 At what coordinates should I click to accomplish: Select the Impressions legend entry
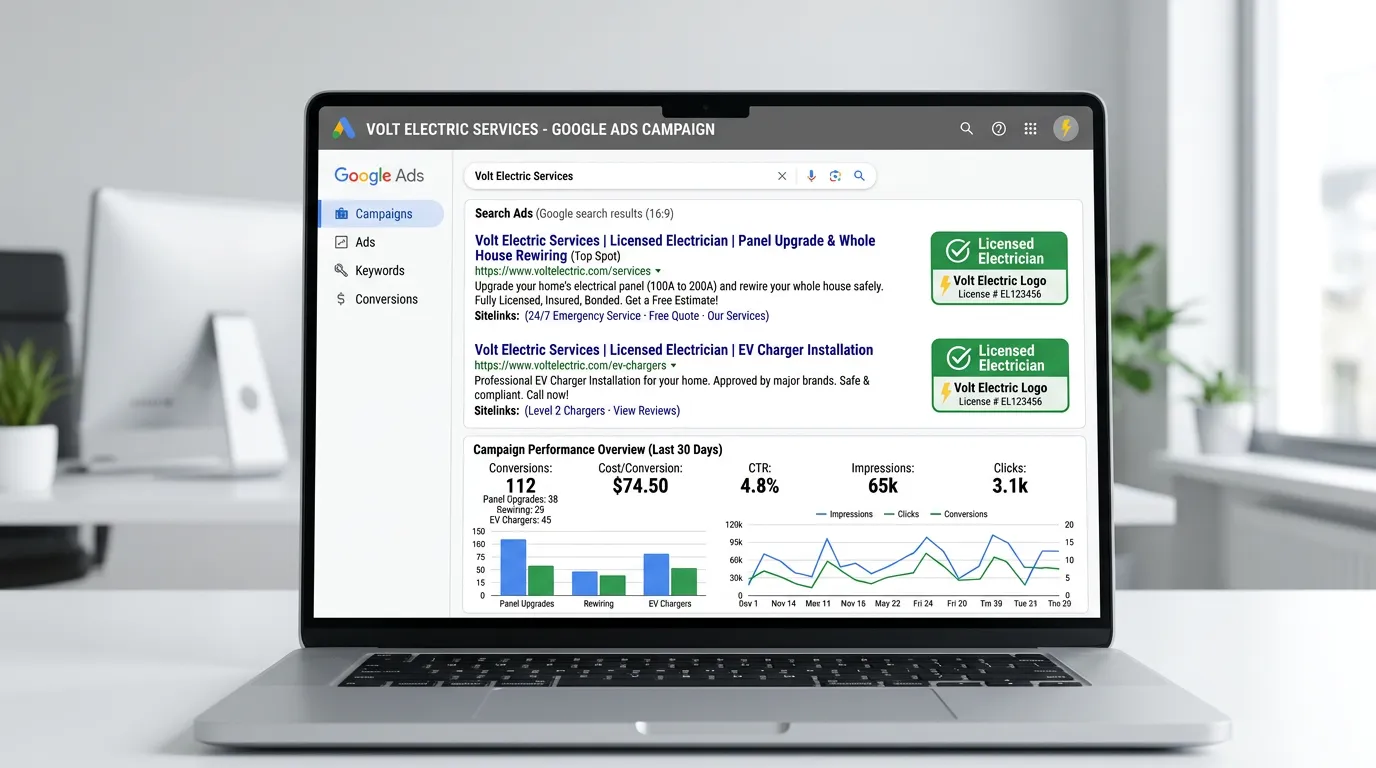844,514
